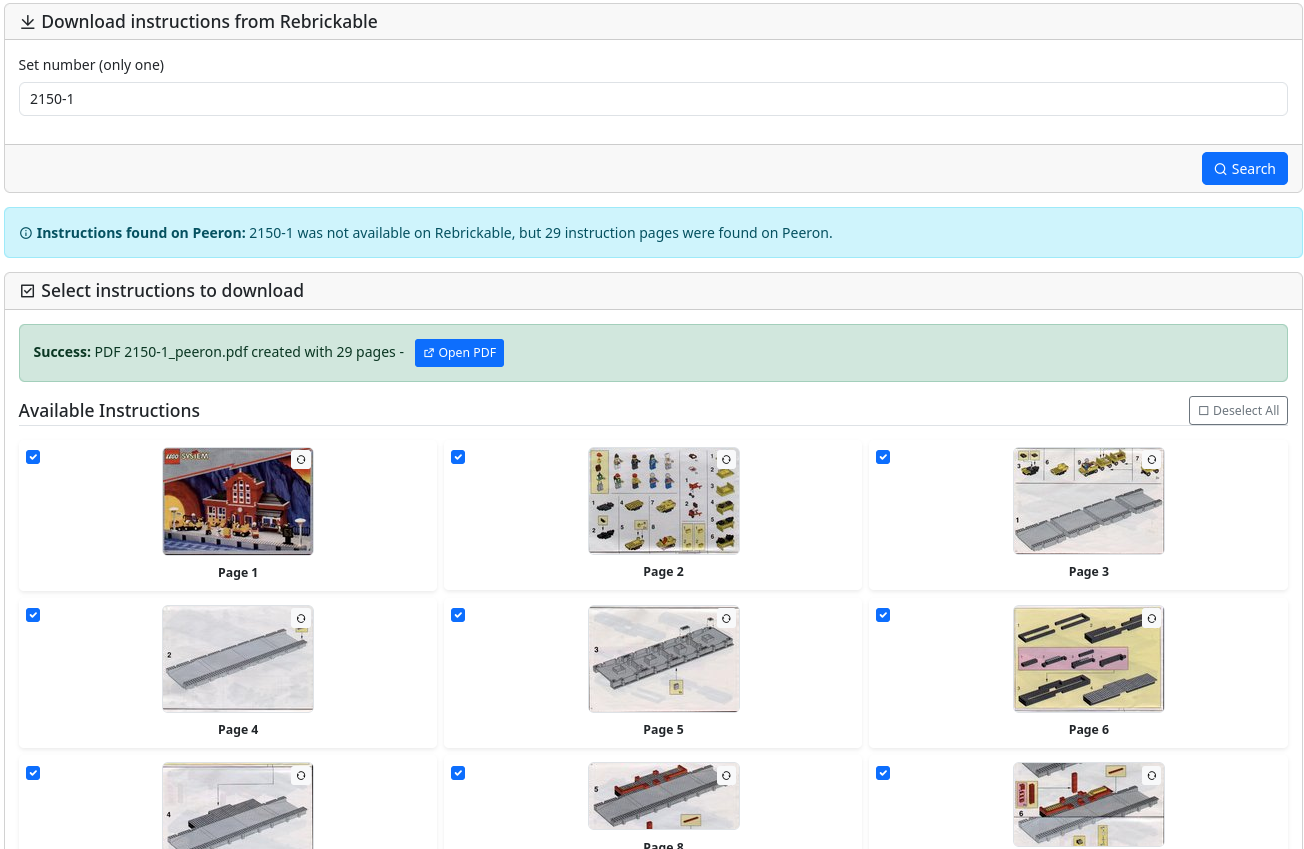Untick the Page 5 checkbox
Viewport: 1304px width, 849px height.
point(458,615)
